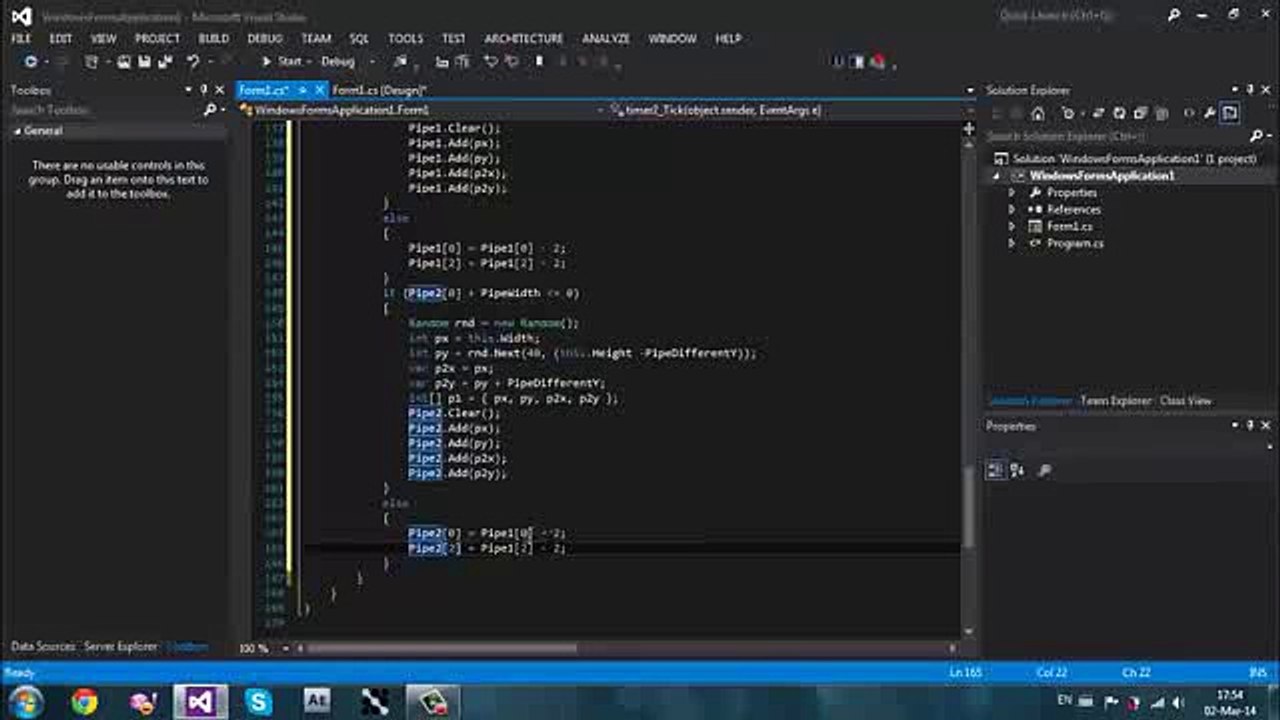The height and width of the screenshot is (720, 1280).
Task: Pin the Form1.cs tab
Action: (302, 90)
